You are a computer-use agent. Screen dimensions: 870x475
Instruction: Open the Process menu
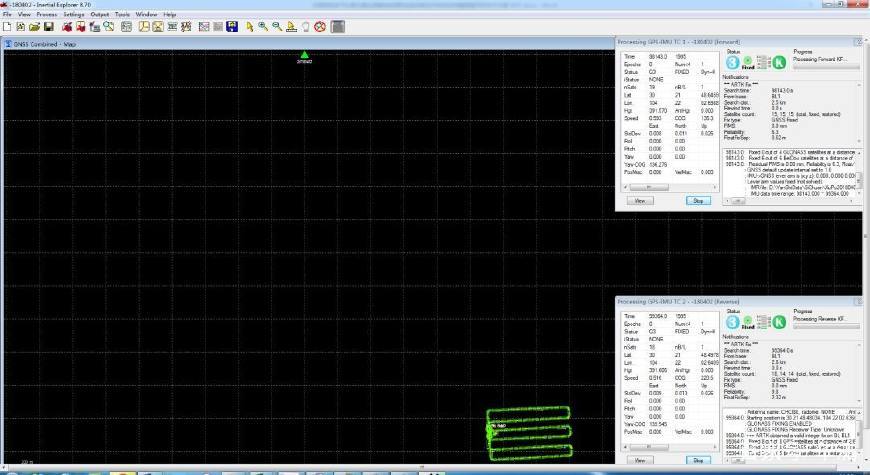[47, 15]
